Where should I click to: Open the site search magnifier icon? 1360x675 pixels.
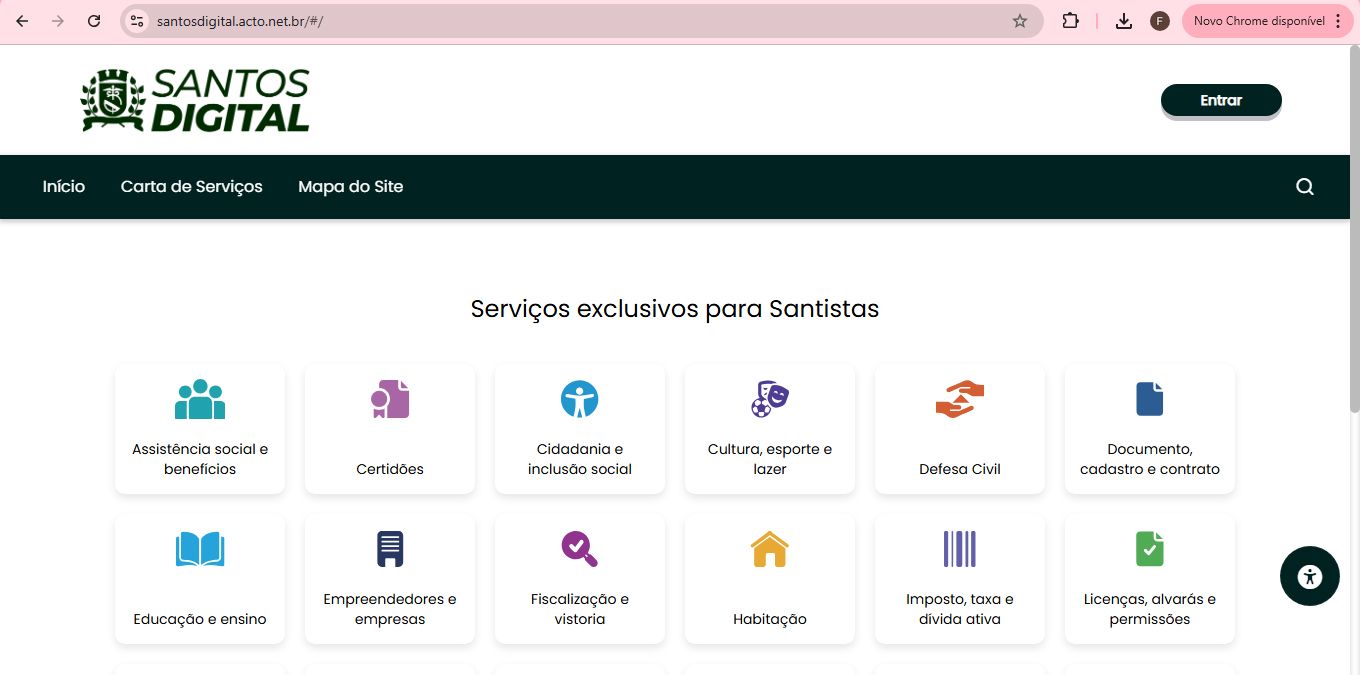tap(1304, 186)
